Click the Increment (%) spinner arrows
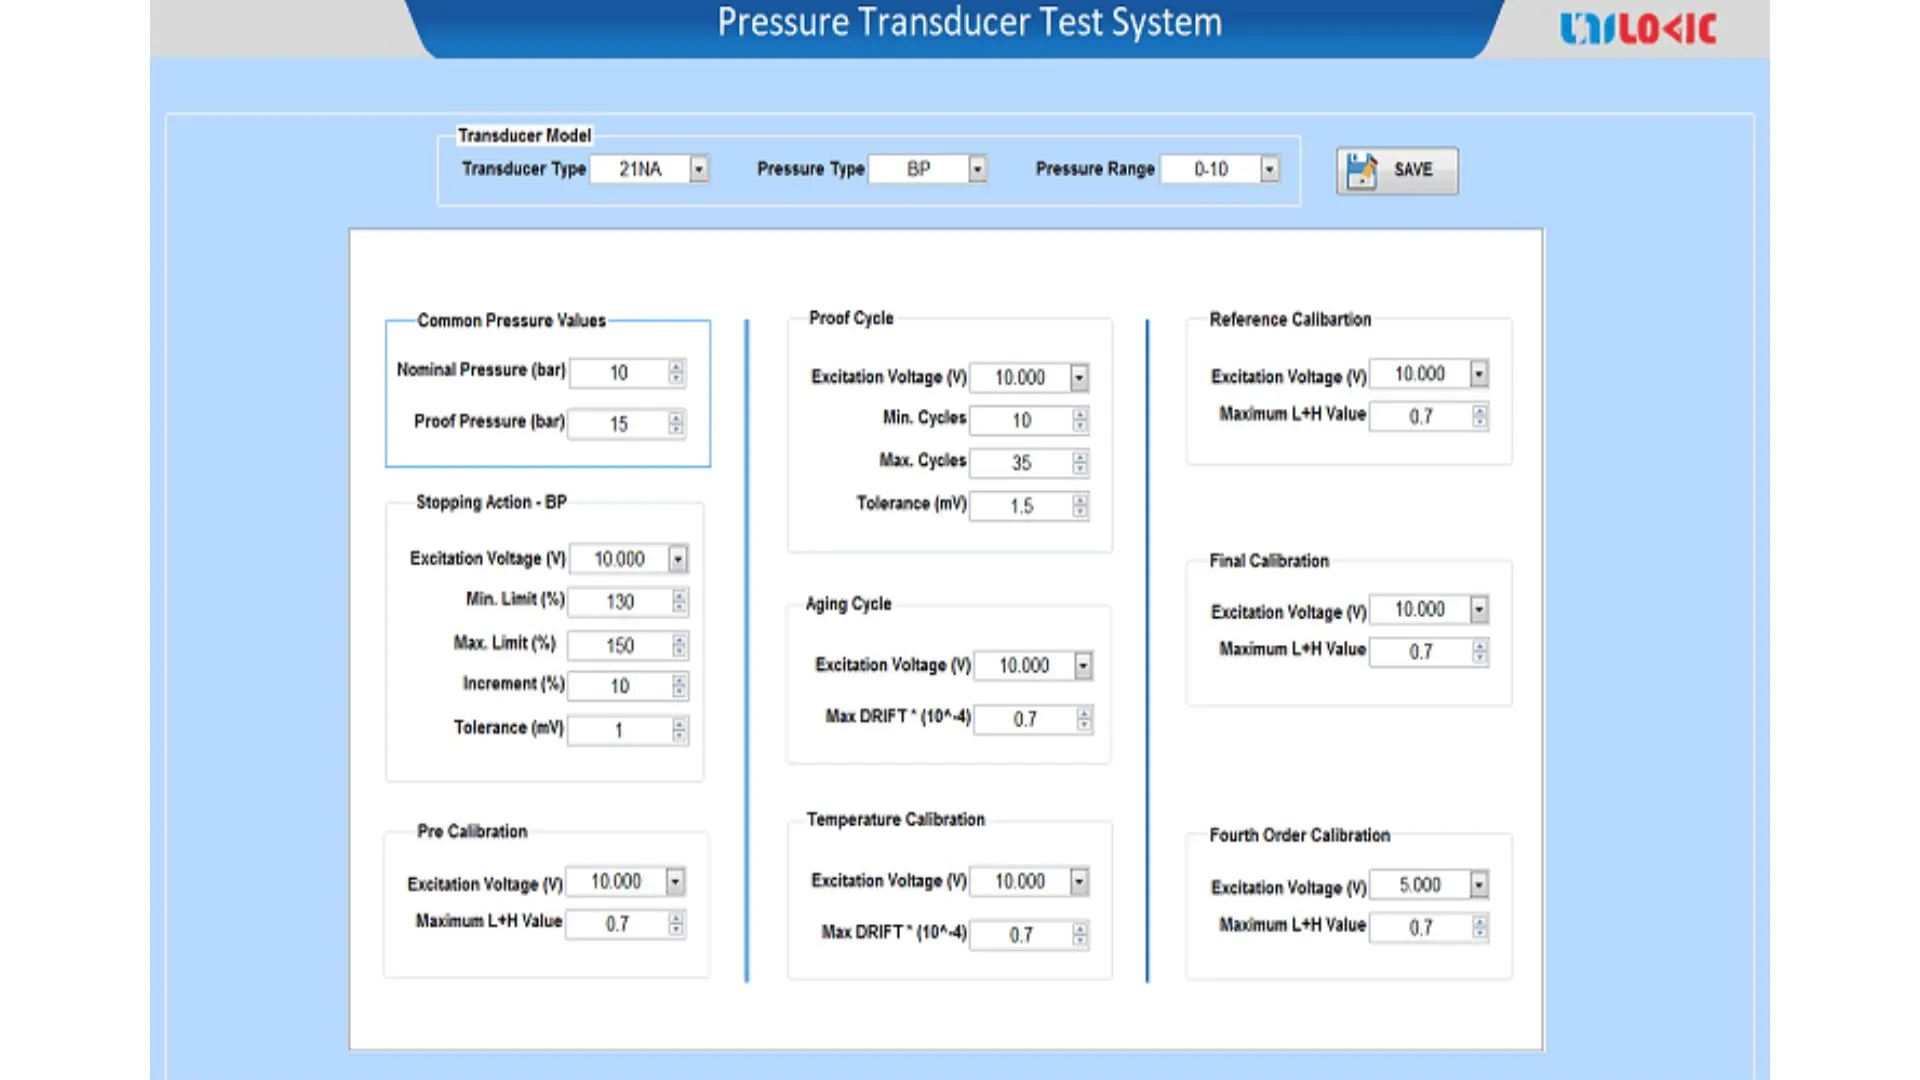 (680, 686)
